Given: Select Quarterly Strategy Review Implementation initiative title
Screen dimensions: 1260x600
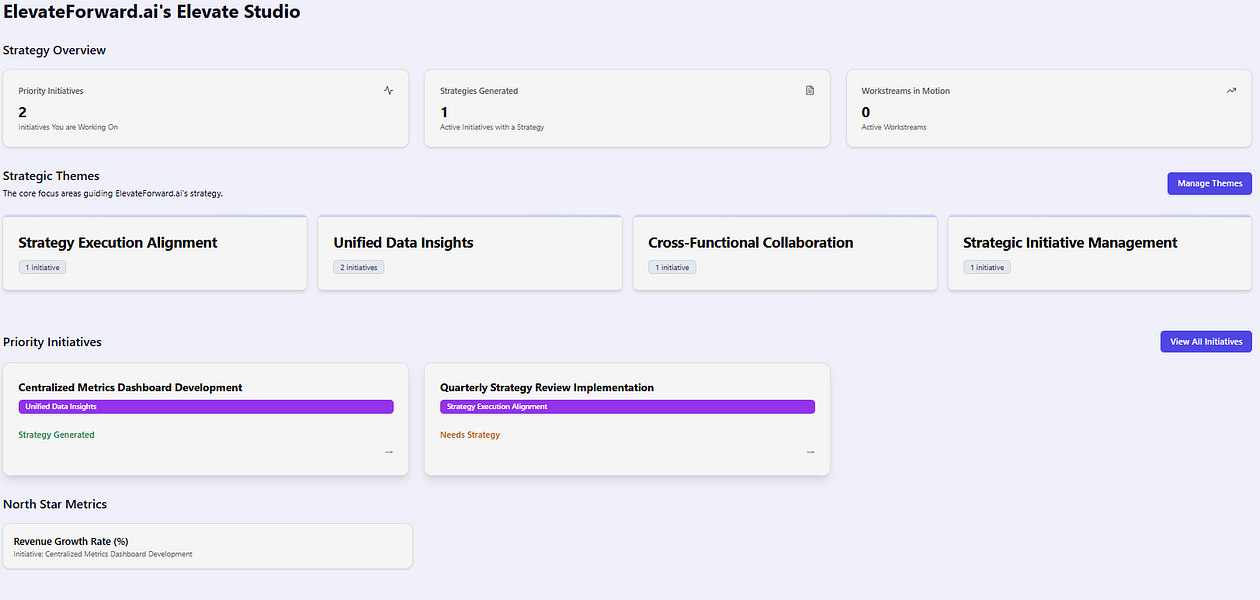Looking at the screenshot, I should point(547,387).
